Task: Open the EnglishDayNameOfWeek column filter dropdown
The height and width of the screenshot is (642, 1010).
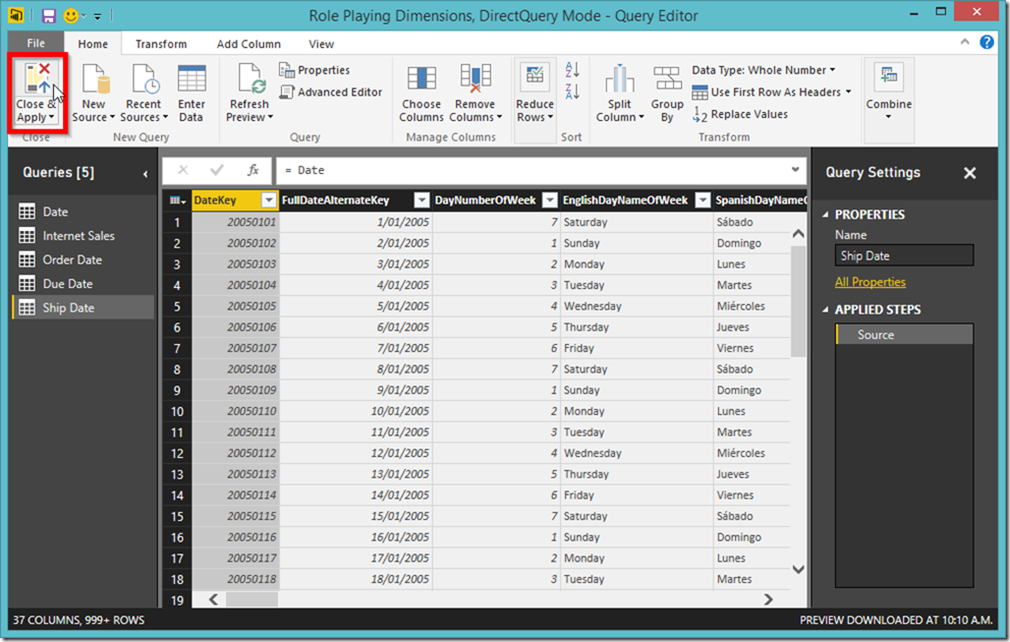Action: point(703,200)
